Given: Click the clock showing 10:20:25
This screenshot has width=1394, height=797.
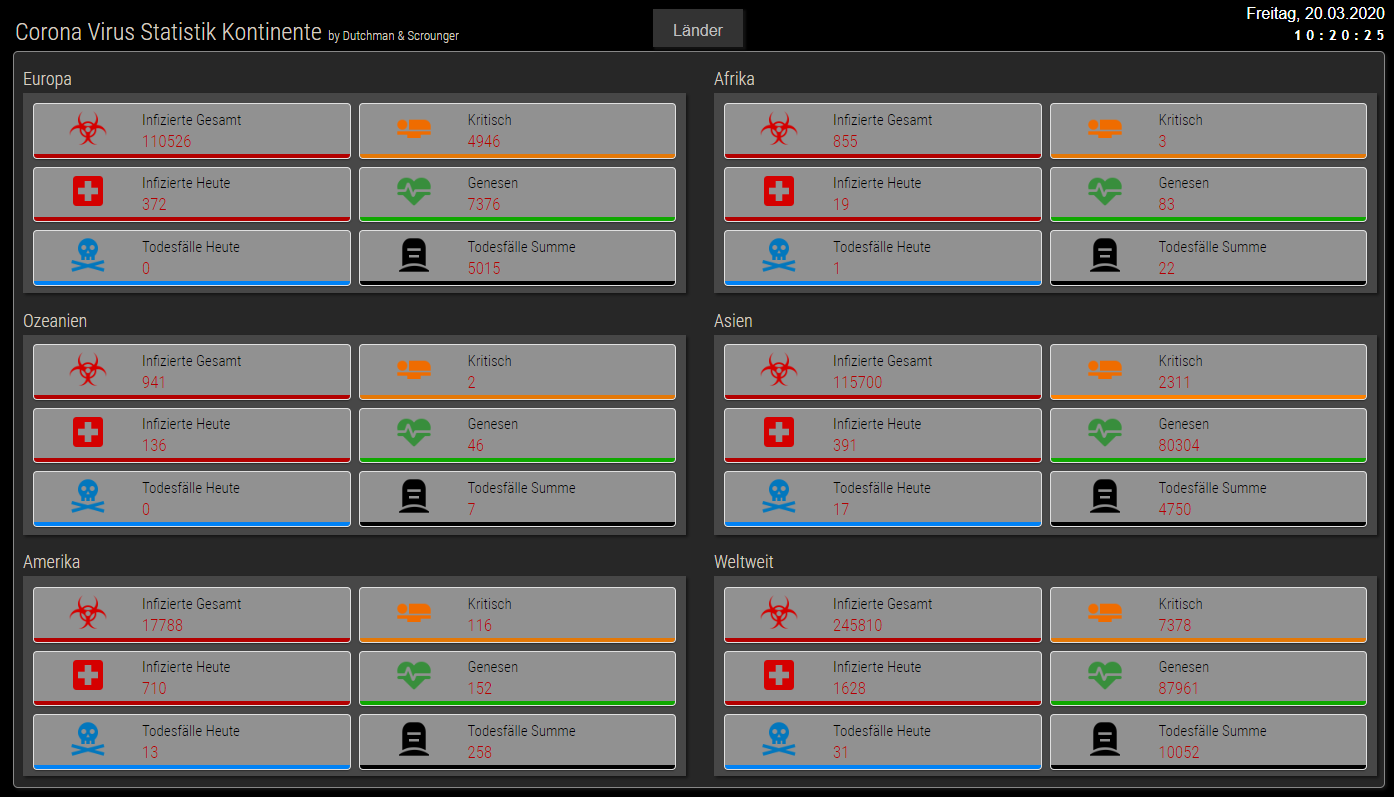Looking at the screenshot, I should (x=1339, y=35).
